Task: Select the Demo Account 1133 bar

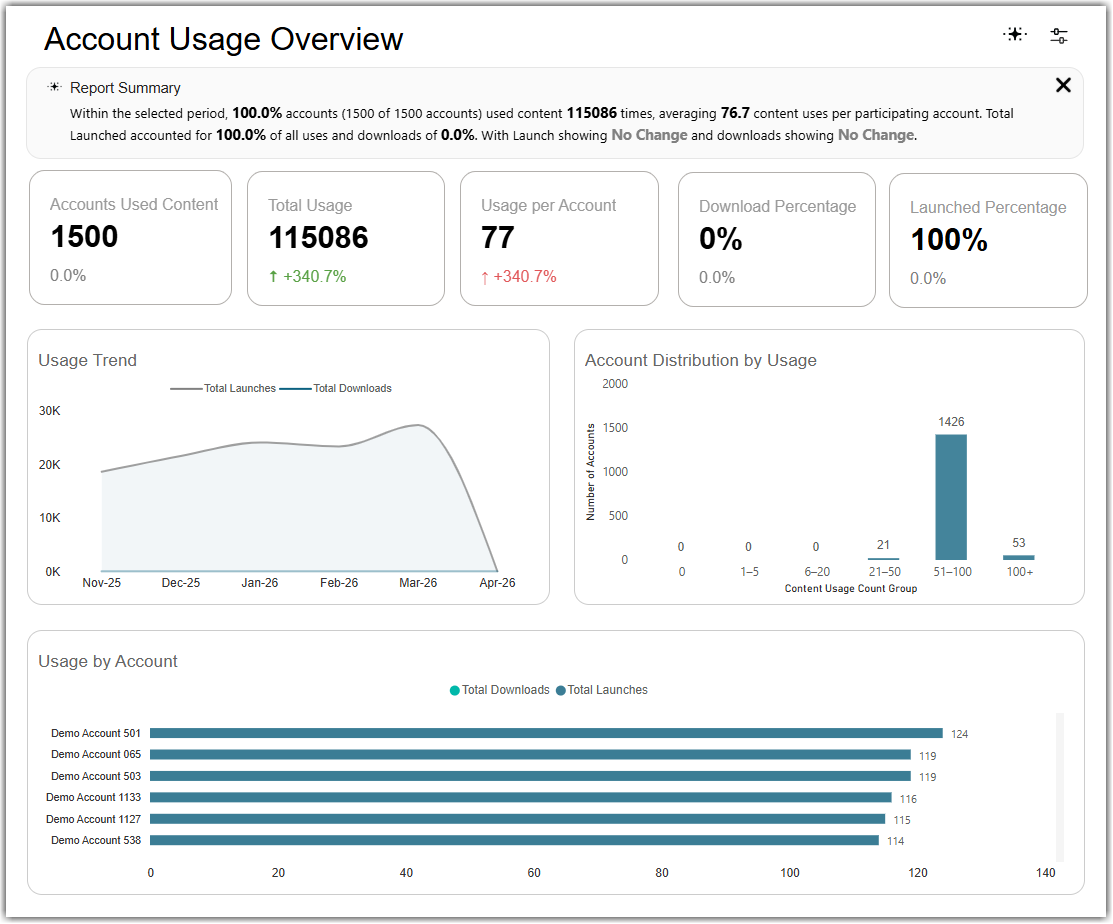Action: pyautogui.click(x=520, y=797)
